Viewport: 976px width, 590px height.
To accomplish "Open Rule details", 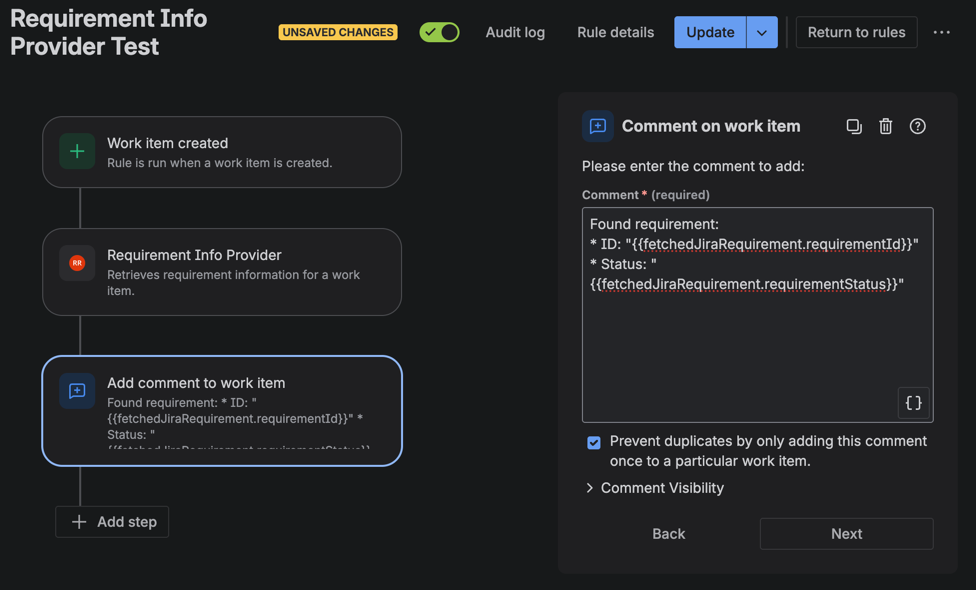I will [x=615, y=32].
